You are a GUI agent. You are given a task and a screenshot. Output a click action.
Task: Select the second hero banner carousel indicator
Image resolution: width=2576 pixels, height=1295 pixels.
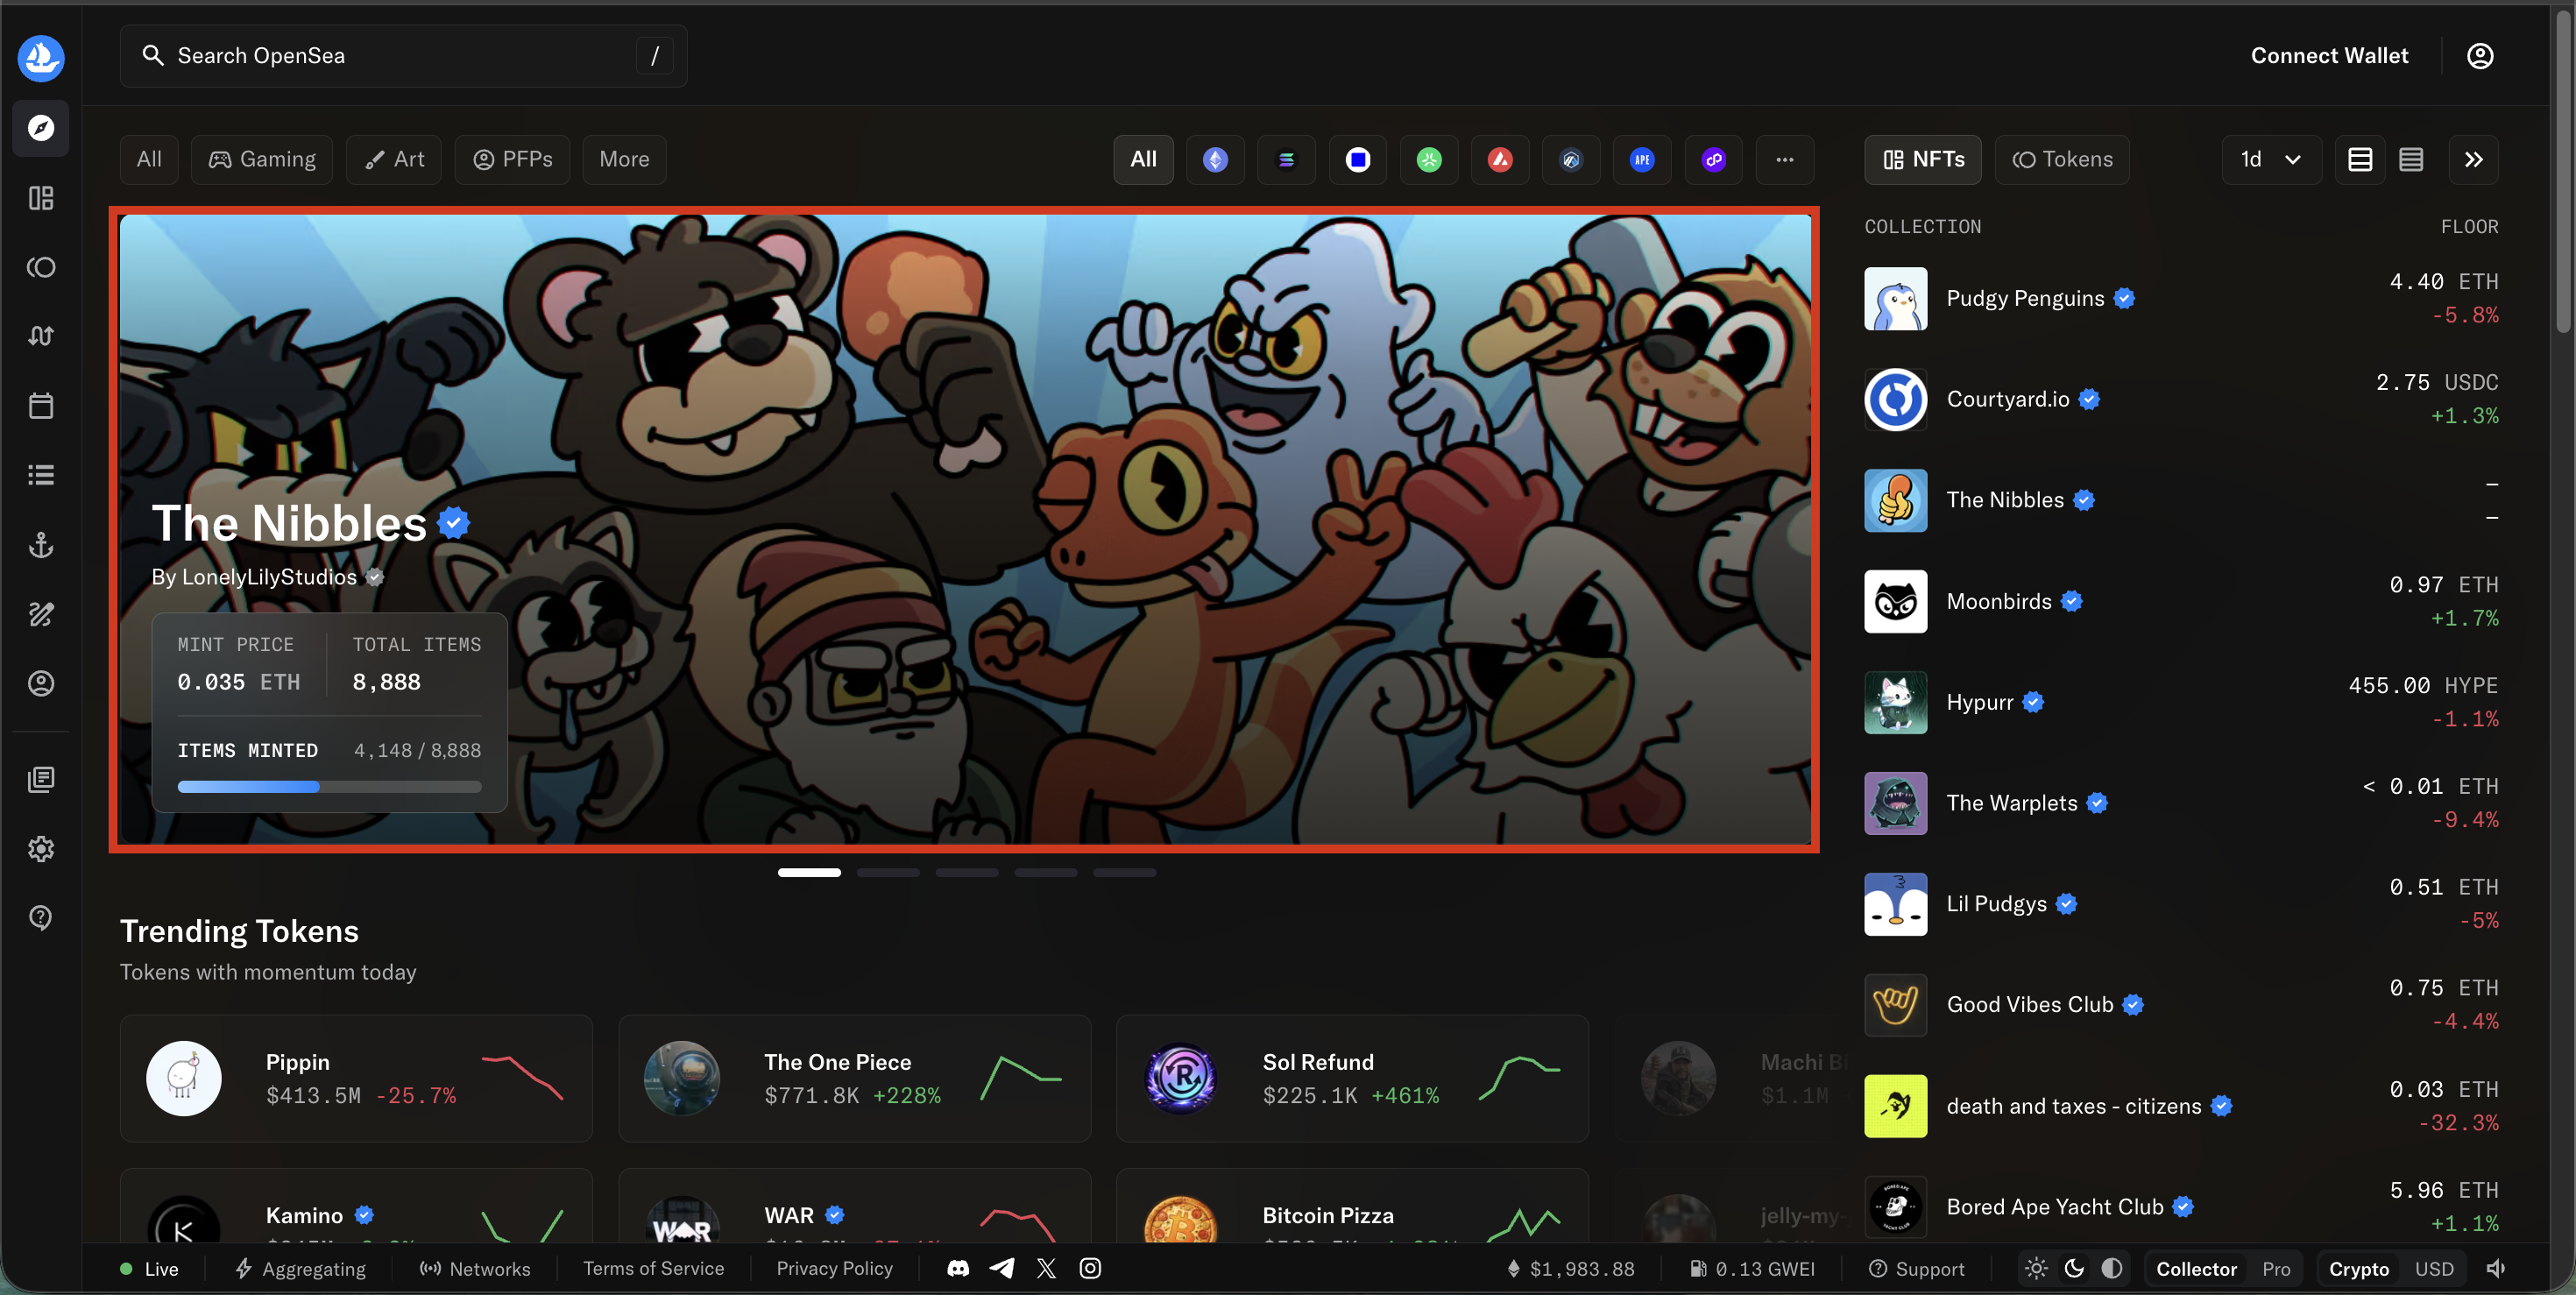[888, 872]
